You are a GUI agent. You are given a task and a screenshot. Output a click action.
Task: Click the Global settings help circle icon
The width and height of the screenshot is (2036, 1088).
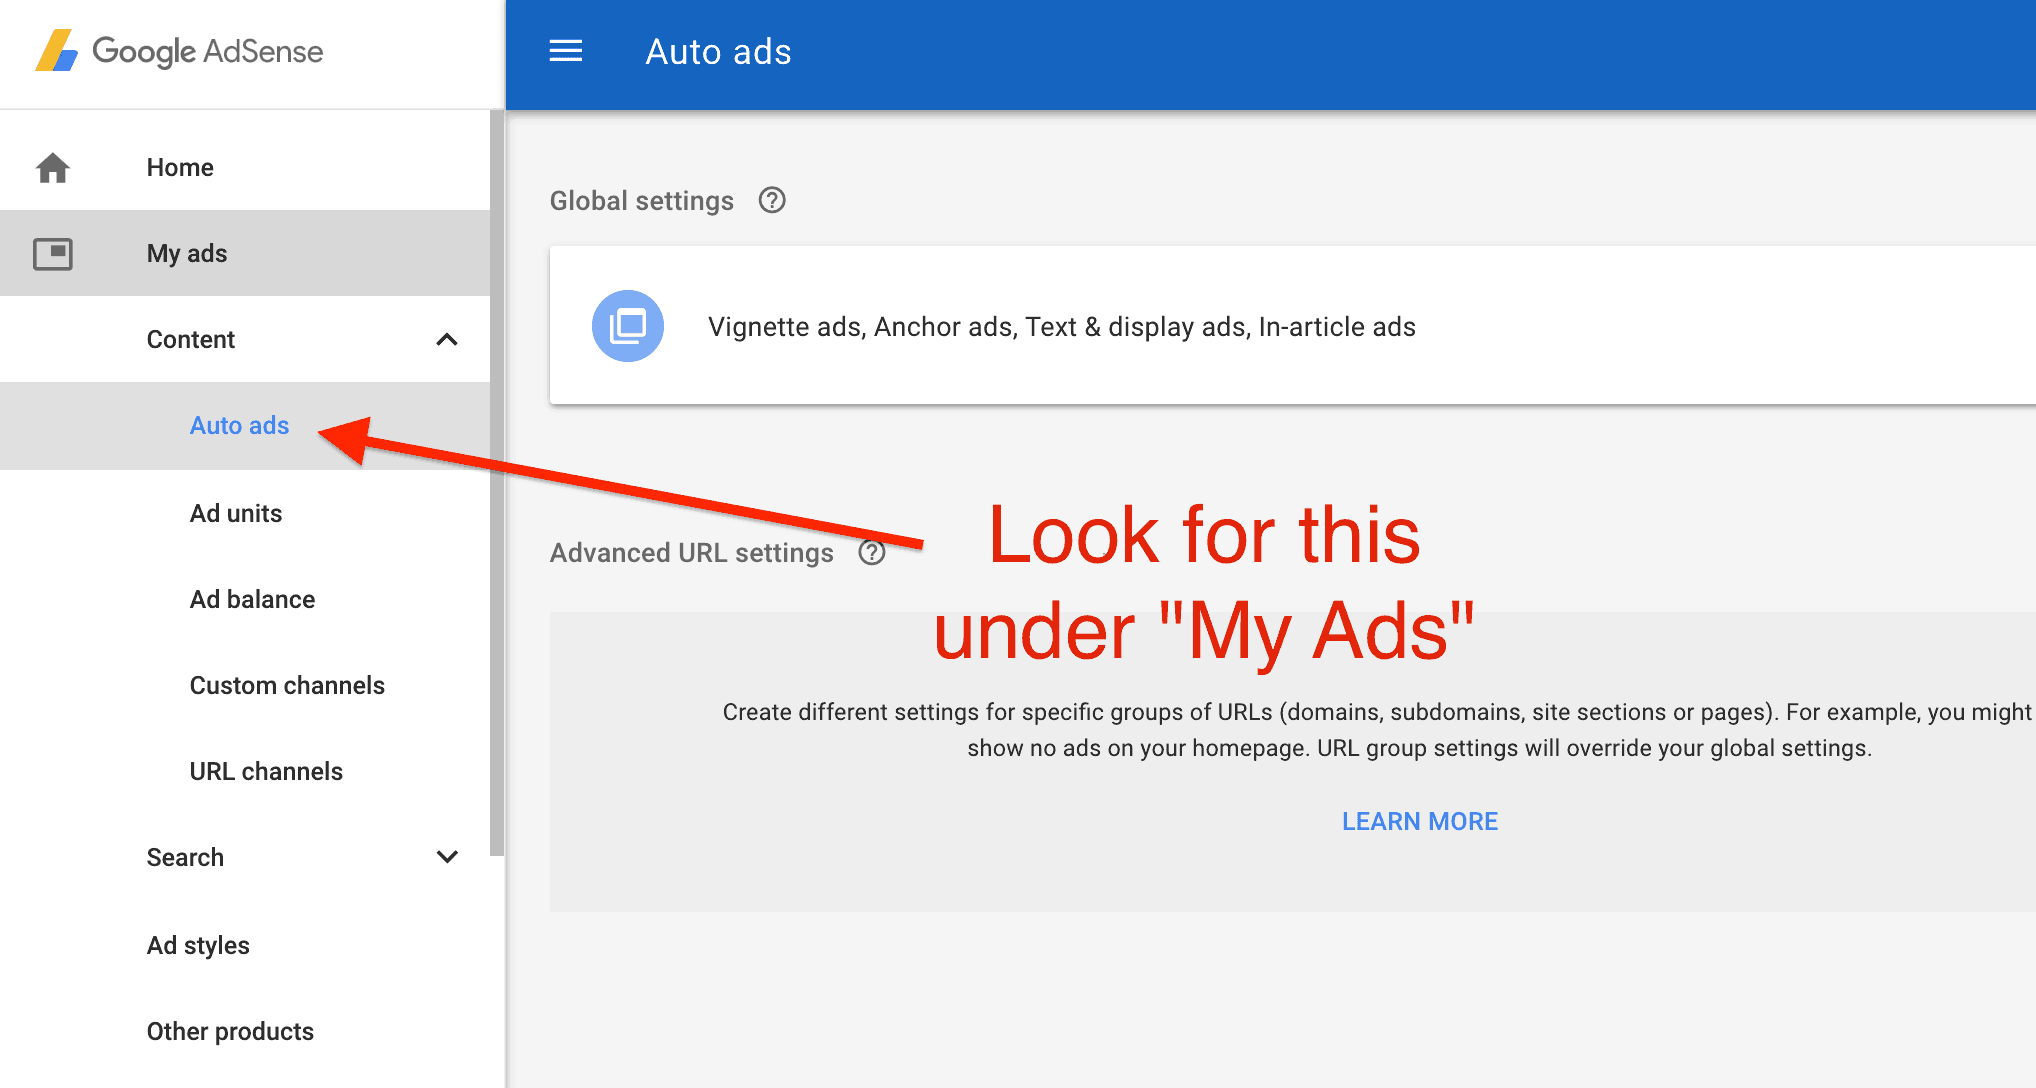(x=777, y=199)
